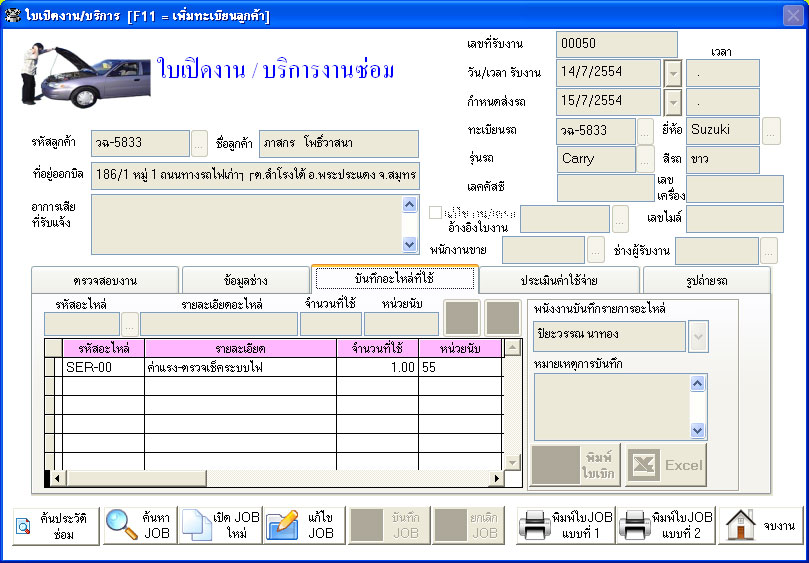Open the วัน/เวลา รับงาน date dropdown
809x563 pixels.
coord(673,74)
